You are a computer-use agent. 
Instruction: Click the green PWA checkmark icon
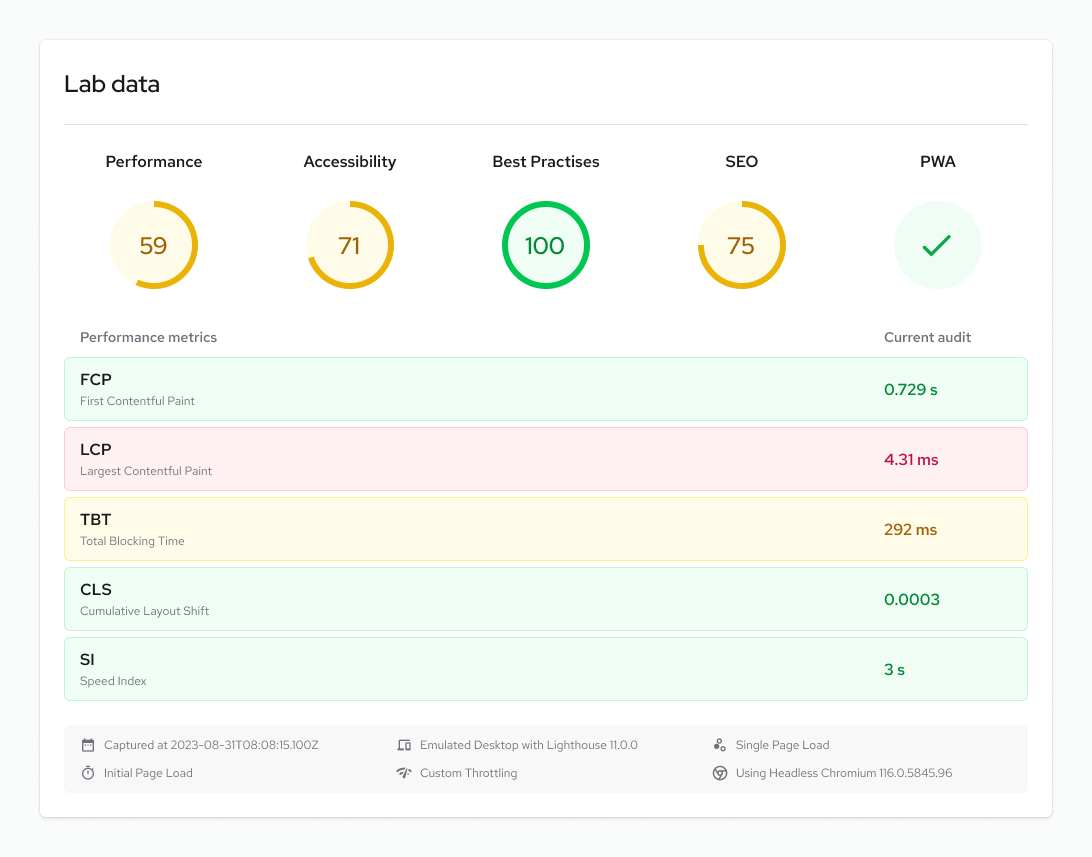pyautogui.click(x=937, y=244)
